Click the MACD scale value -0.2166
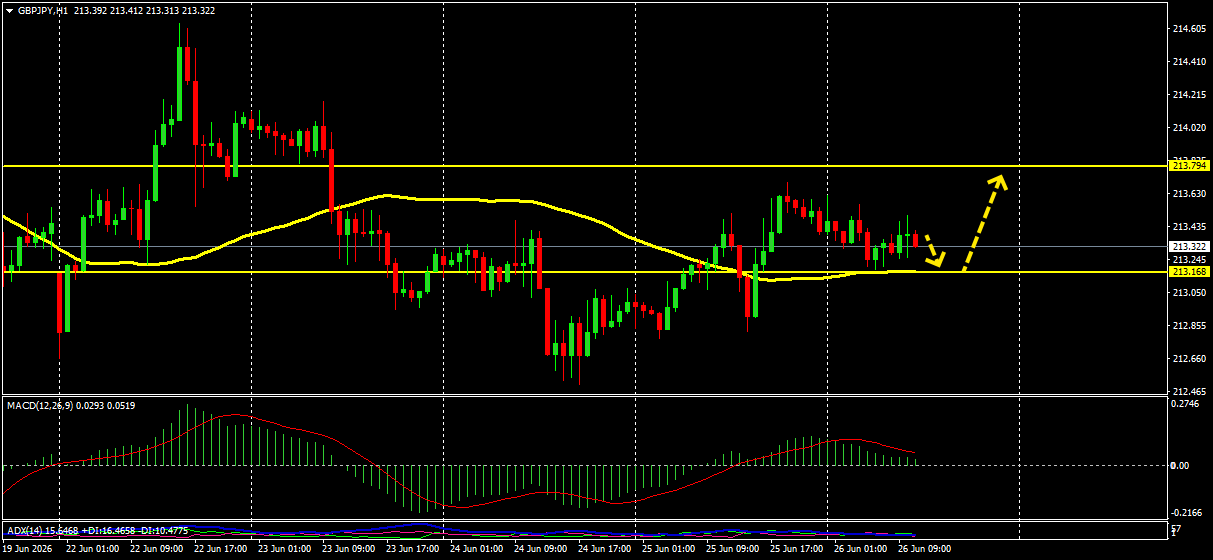Image resolution: width=1213 pixels, height=560 pixels. coord(1187,512)
